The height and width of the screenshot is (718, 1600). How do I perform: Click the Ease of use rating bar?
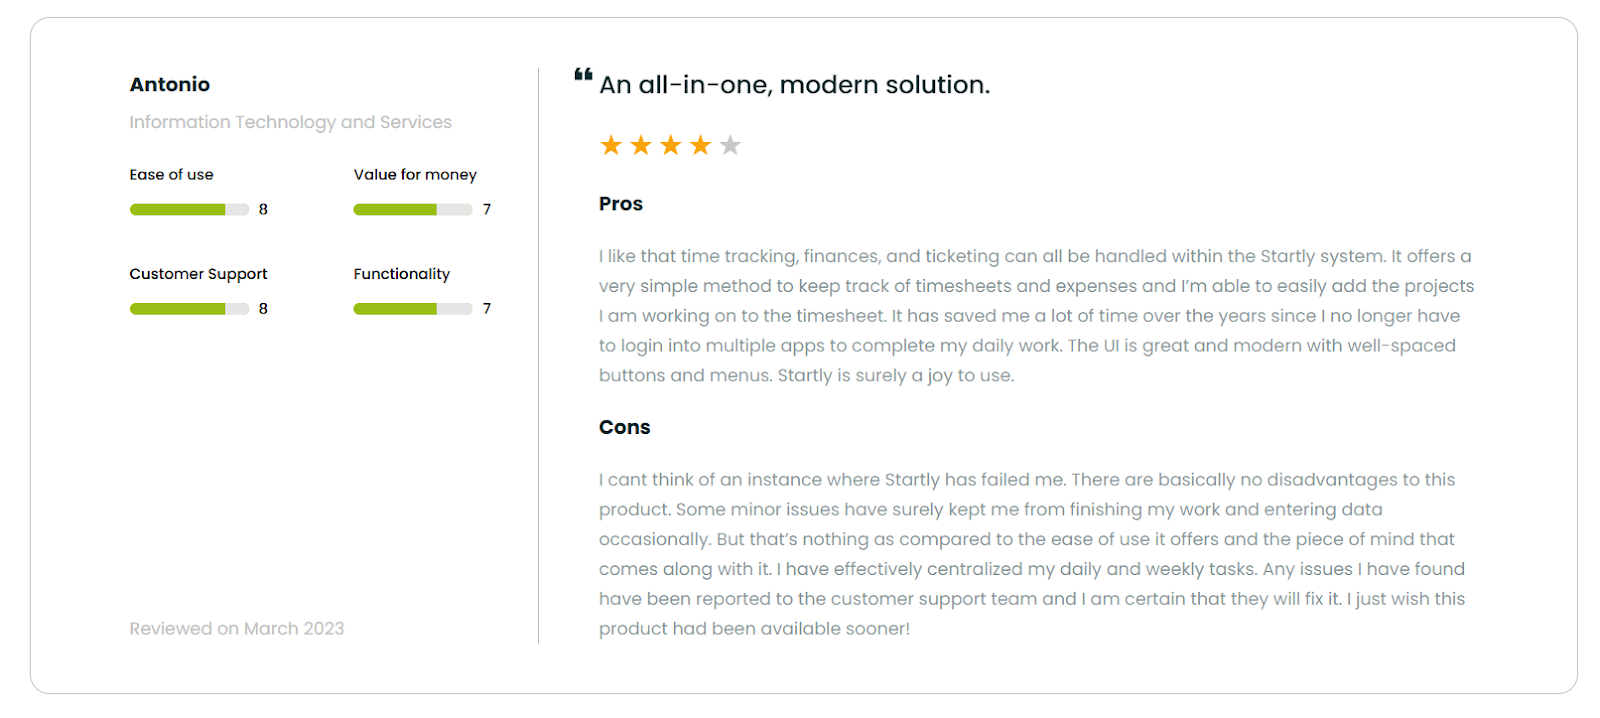(189, 210)
